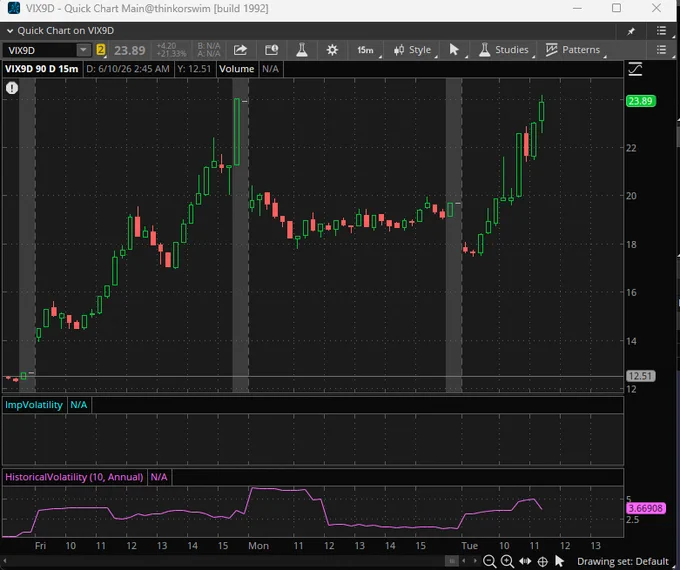
Task: Maximize the thinkorswim window
Action: [x=616, y=8]
